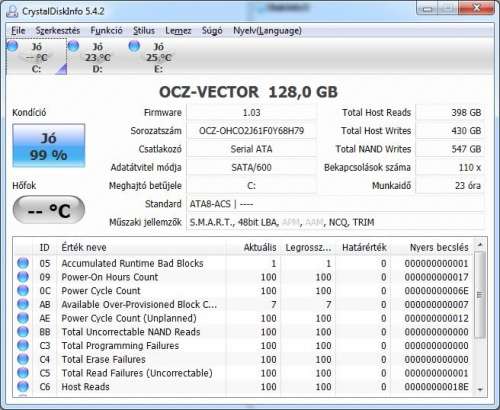Open the Funkció menu
500x410 pixels.
(x=106, y=31)
